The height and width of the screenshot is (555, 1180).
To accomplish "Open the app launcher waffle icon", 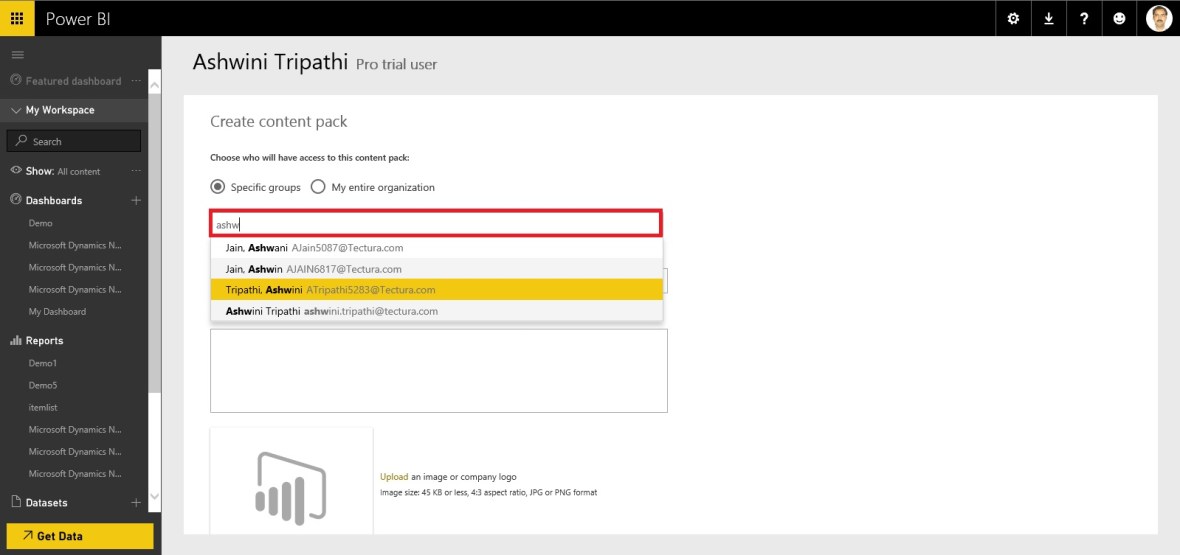I will tap(17, 18).
